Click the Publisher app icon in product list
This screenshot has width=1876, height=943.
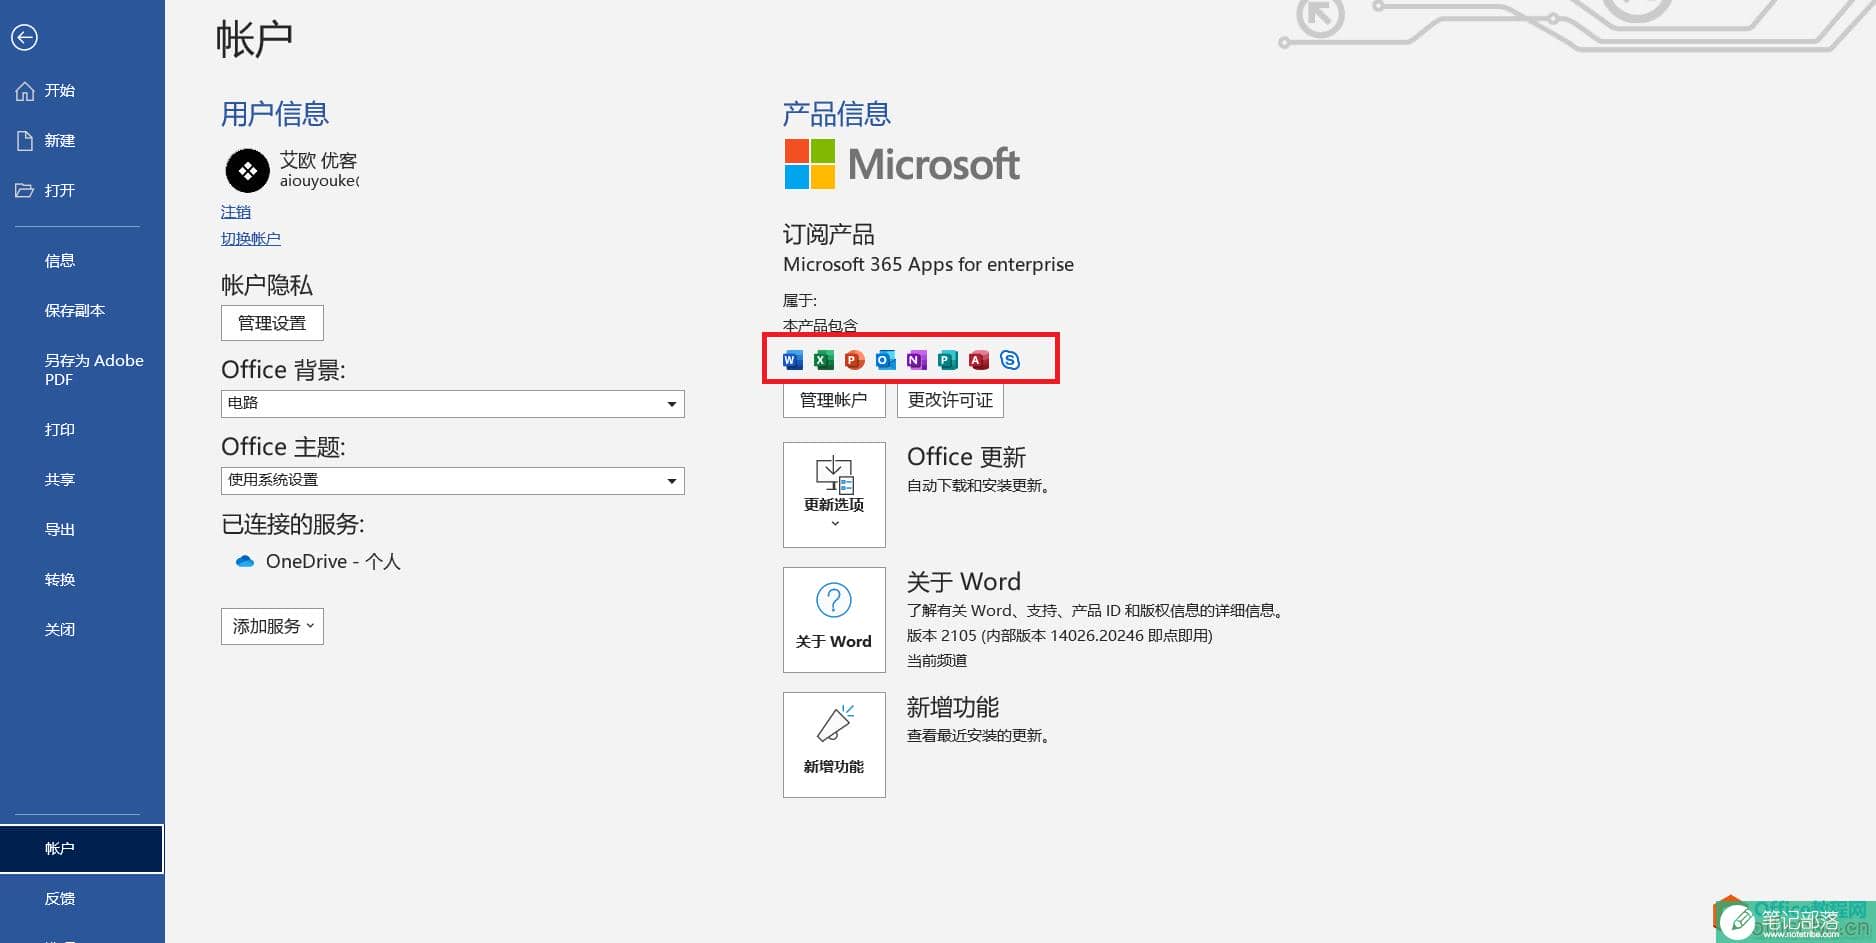(x=948, y=360)
